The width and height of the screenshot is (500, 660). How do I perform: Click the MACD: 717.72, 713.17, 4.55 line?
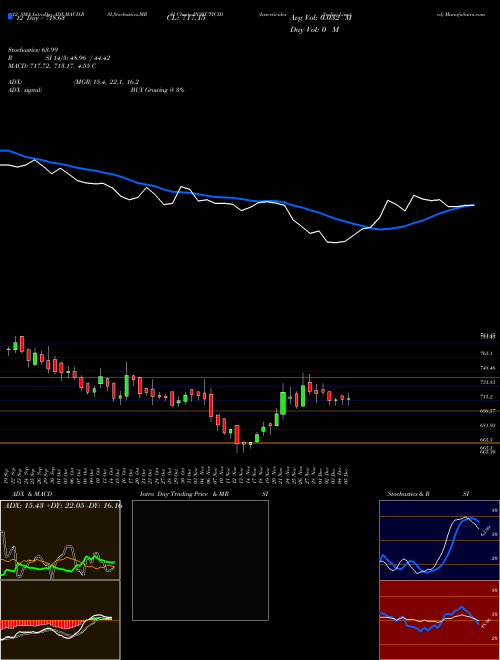point(52,66)
